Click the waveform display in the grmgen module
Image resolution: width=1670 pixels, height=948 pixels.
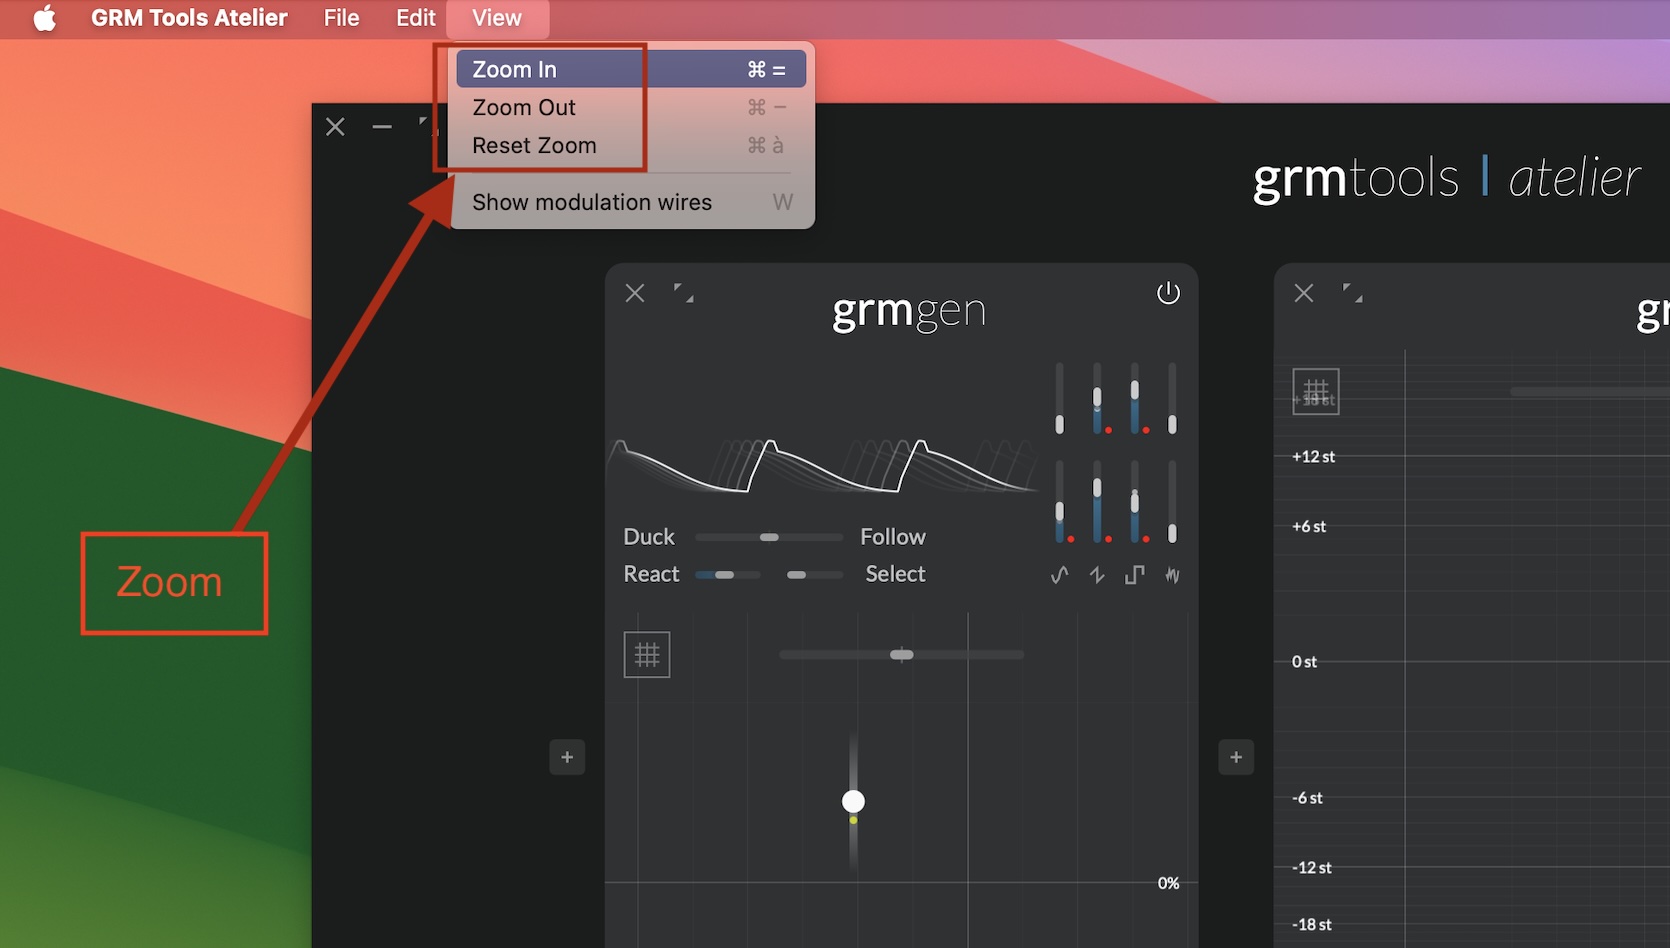pyautogui.click(x=824, y=466)
